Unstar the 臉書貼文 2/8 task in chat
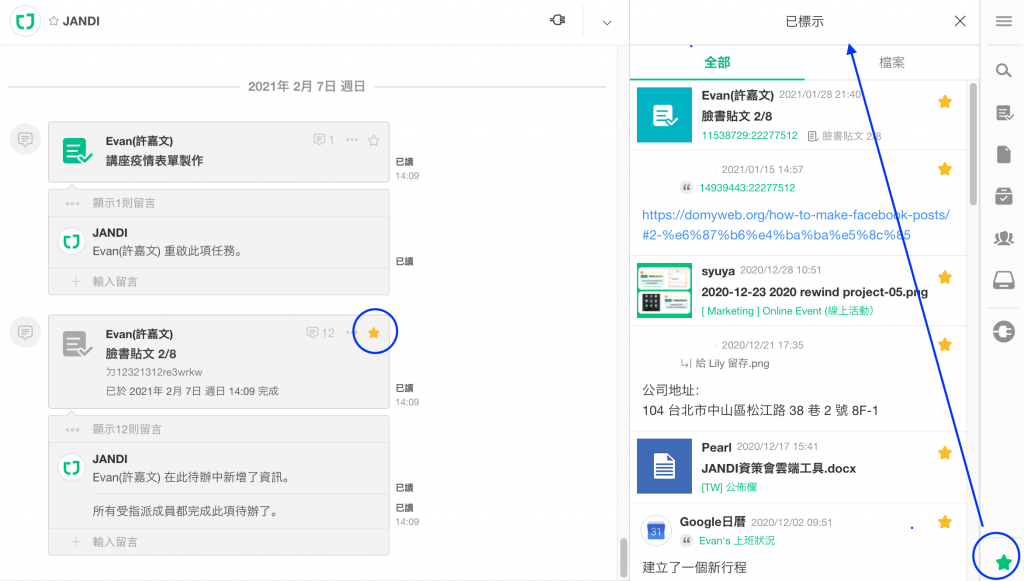Image resolution: width=1024 pixels, height=581 pixels. click(x=374, y=333)
